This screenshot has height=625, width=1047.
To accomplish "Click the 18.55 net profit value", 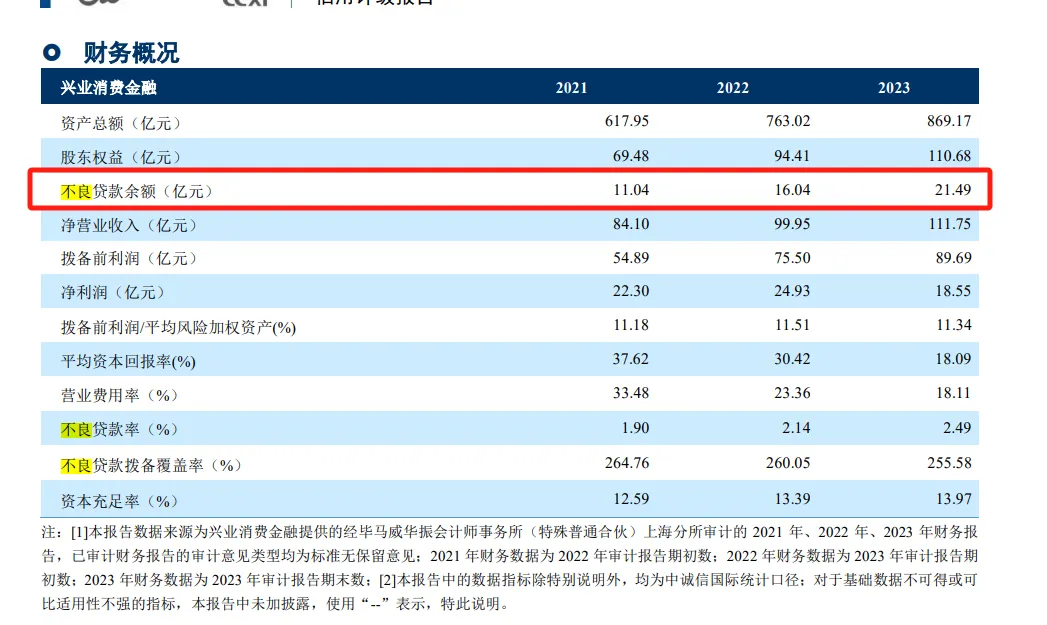I will 953,291.
